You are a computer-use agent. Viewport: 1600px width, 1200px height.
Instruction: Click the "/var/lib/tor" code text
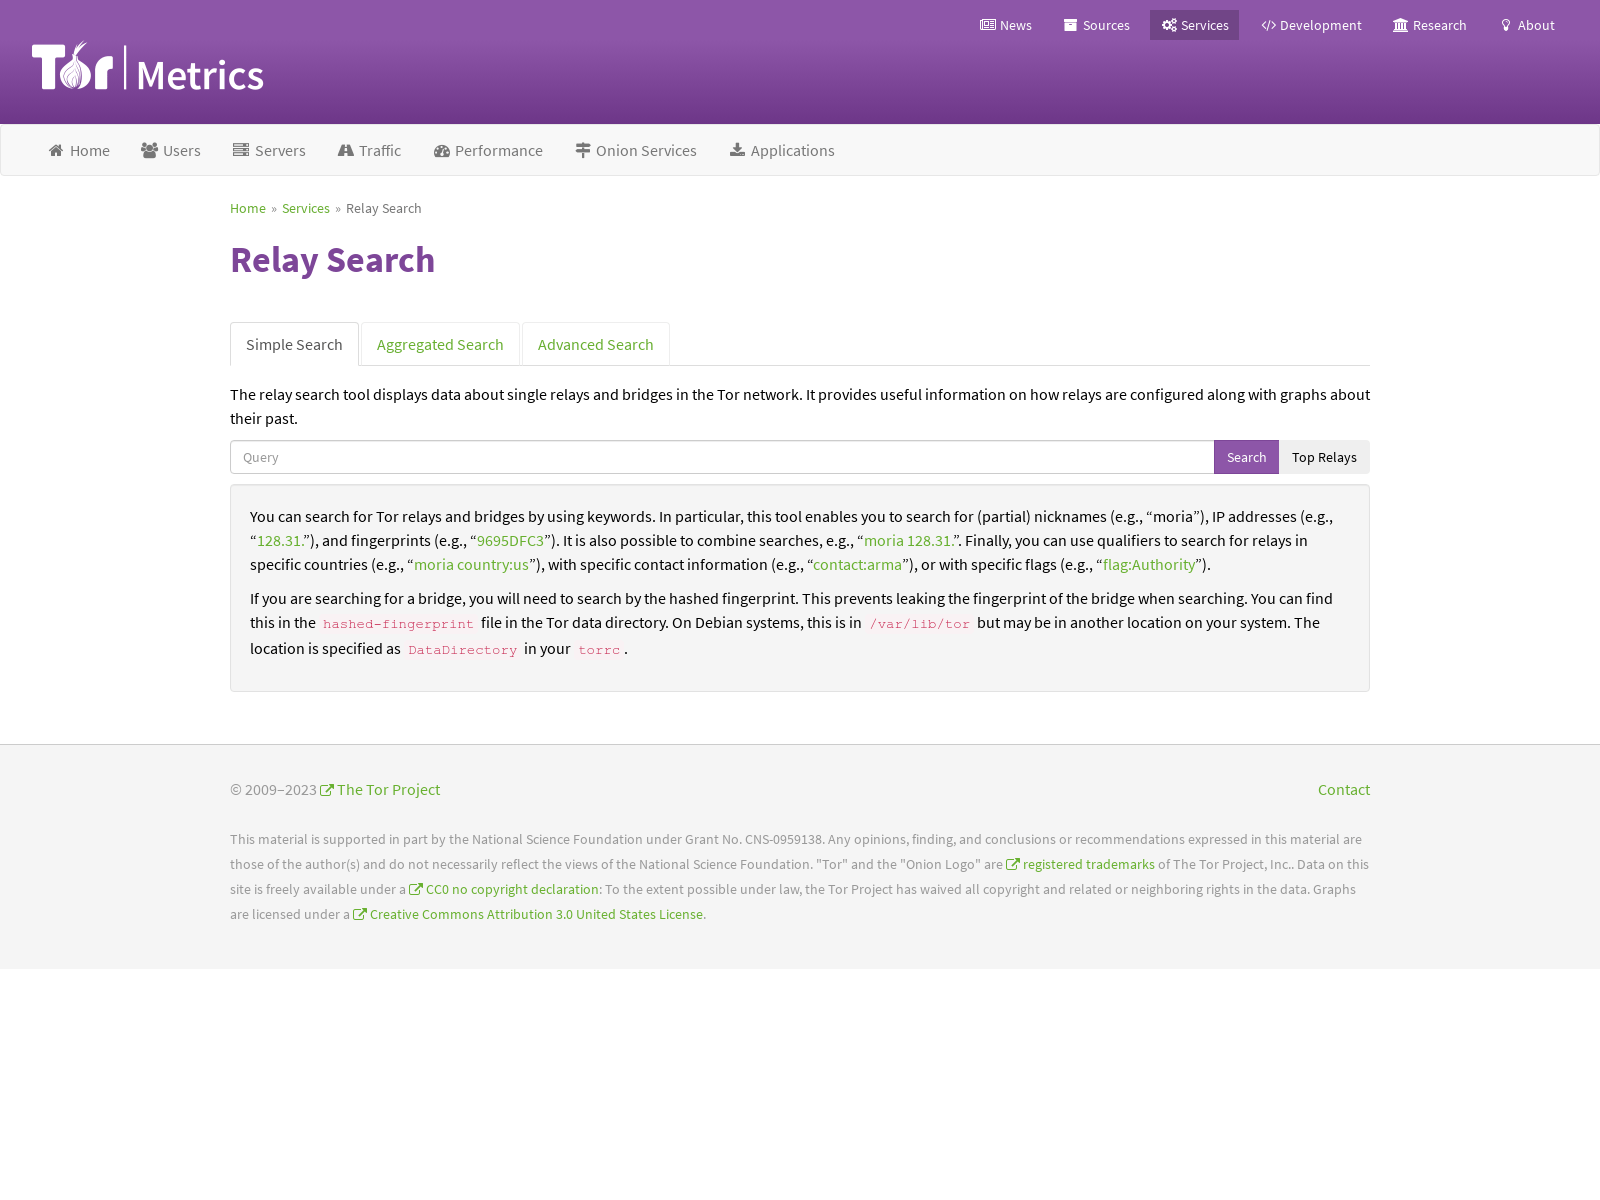(x=920, y=624)
